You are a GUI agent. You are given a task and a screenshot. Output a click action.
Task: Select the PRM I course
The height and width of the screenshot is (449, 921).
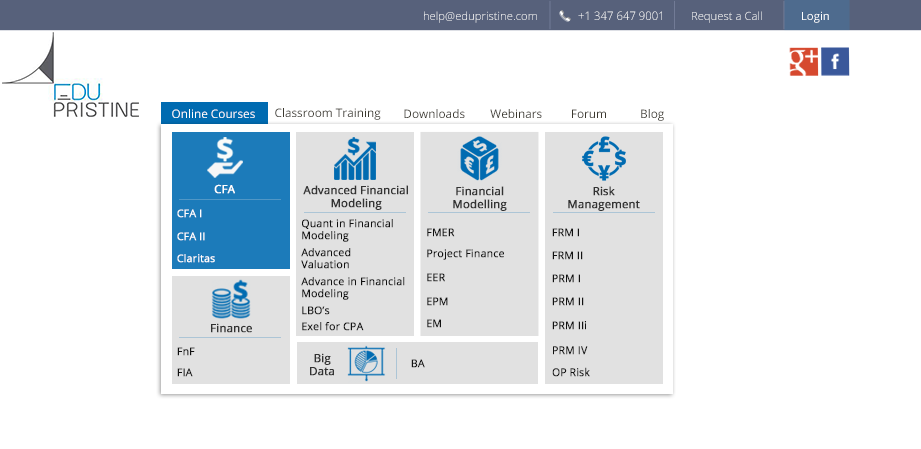coord(566,279)
